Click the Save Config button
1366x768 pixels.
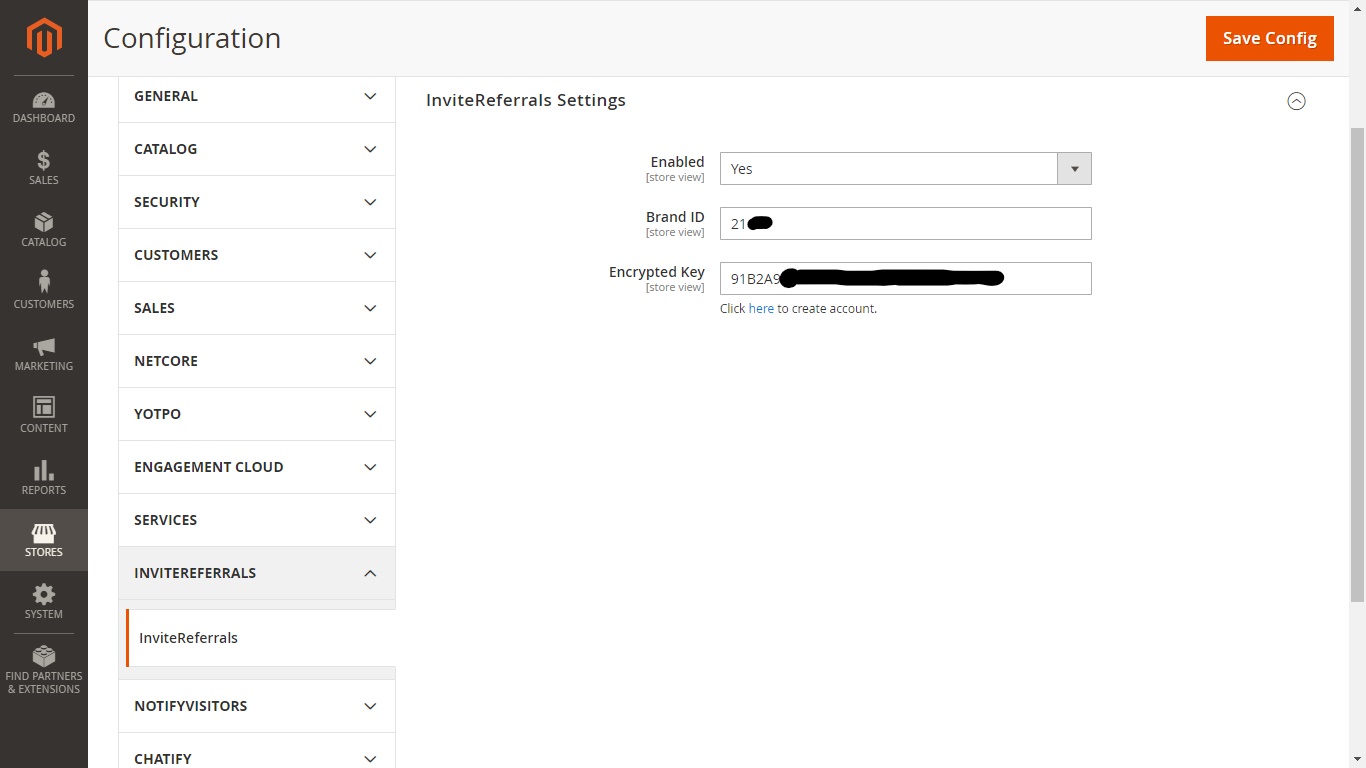click(x=1270, y=38)
